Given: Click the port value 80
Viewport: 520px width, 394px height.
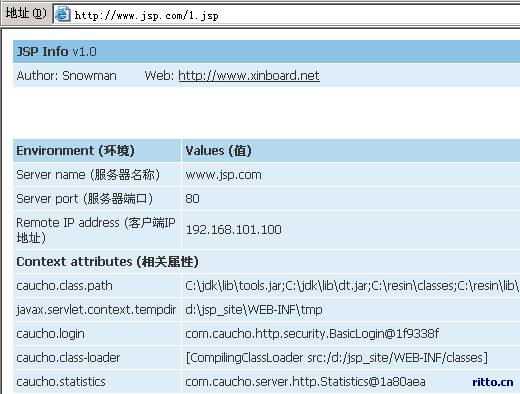Looking at the screenshot, I should coord(192,199).
